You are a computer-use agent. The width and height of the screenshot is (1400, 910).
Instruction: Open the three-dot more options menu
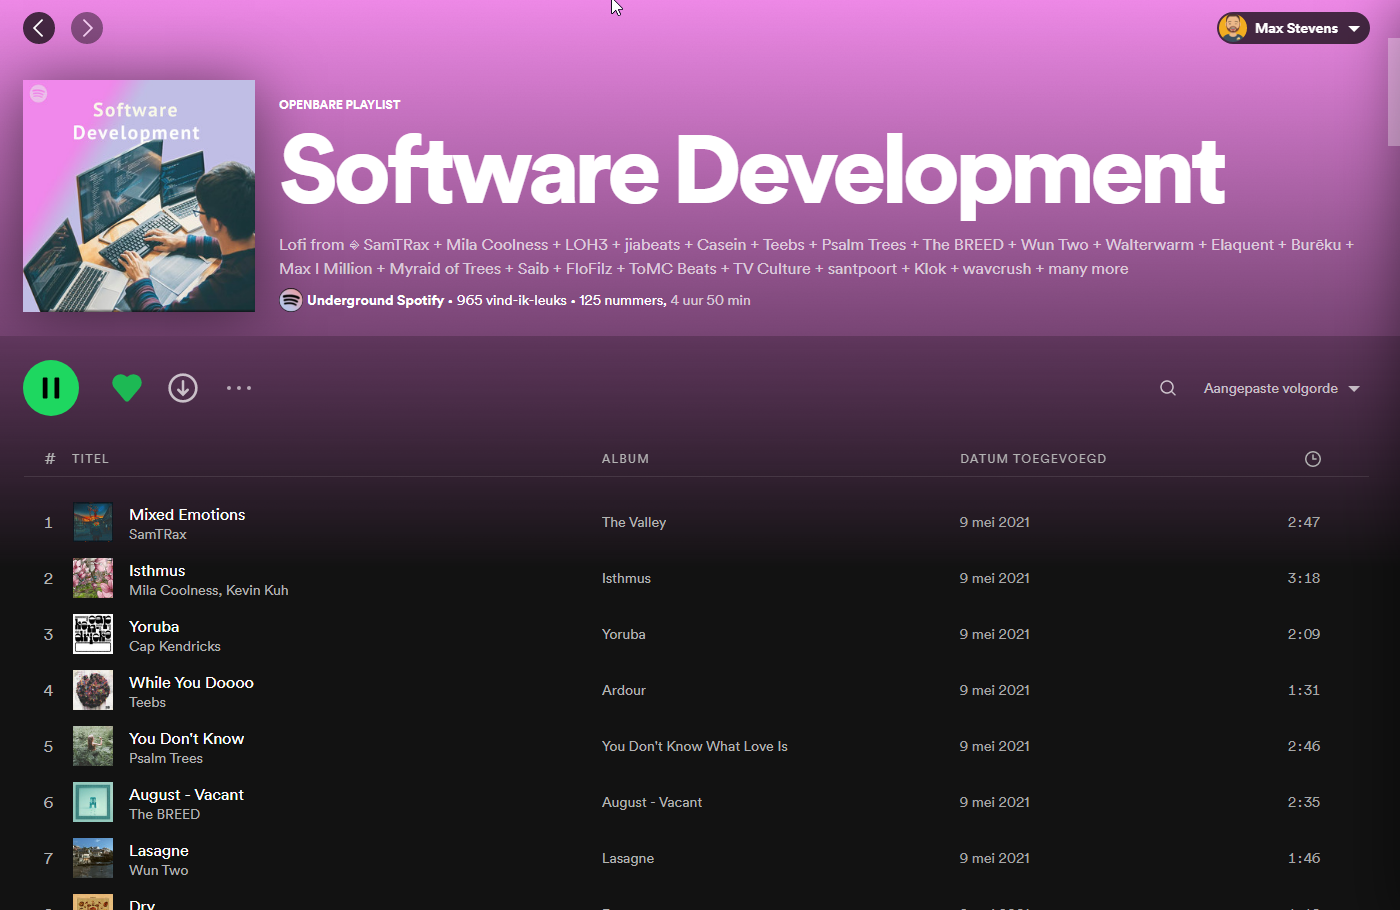point(239,388)
